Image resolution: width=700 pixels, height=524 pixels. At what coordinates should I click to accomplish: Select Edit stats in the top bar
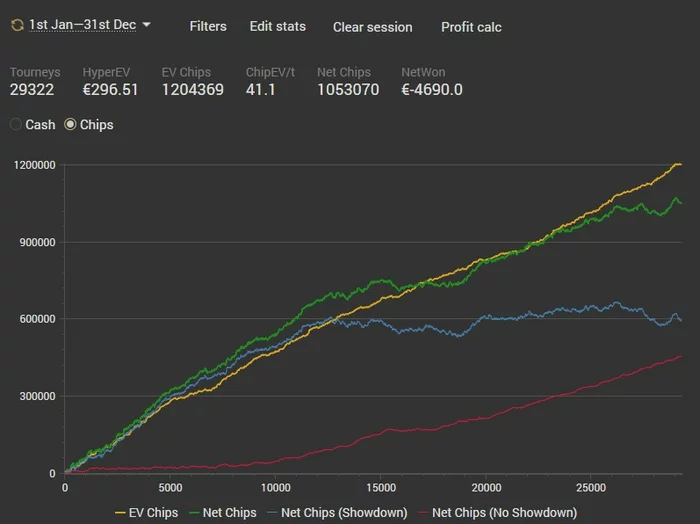click(x=278, y=26)
